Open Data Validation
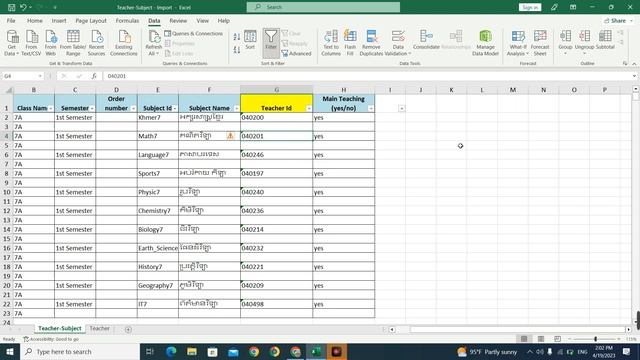640x360 pixels. [x=398, y=42]
